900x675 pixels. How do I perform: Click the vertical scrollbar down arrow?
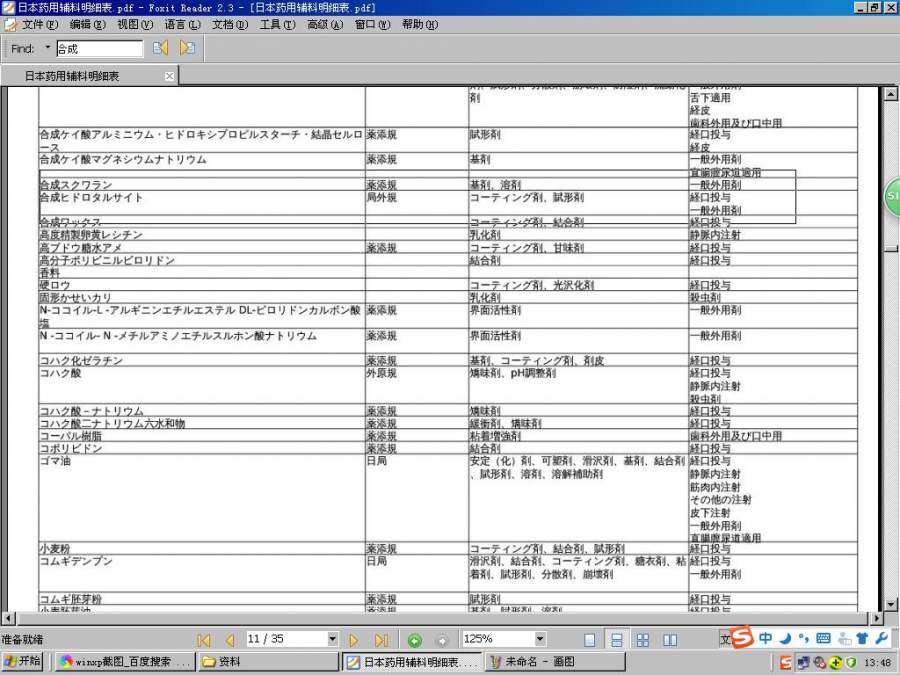[x=890, y=604]
